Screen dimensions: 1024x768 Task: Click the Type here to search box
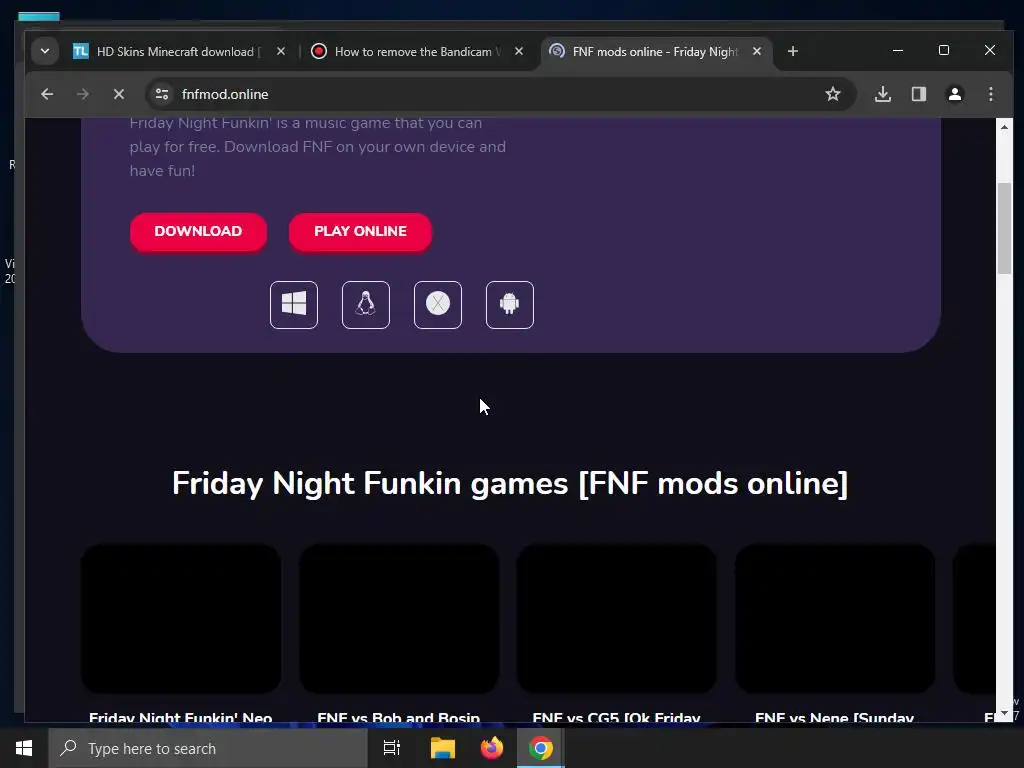coord(208,748)
